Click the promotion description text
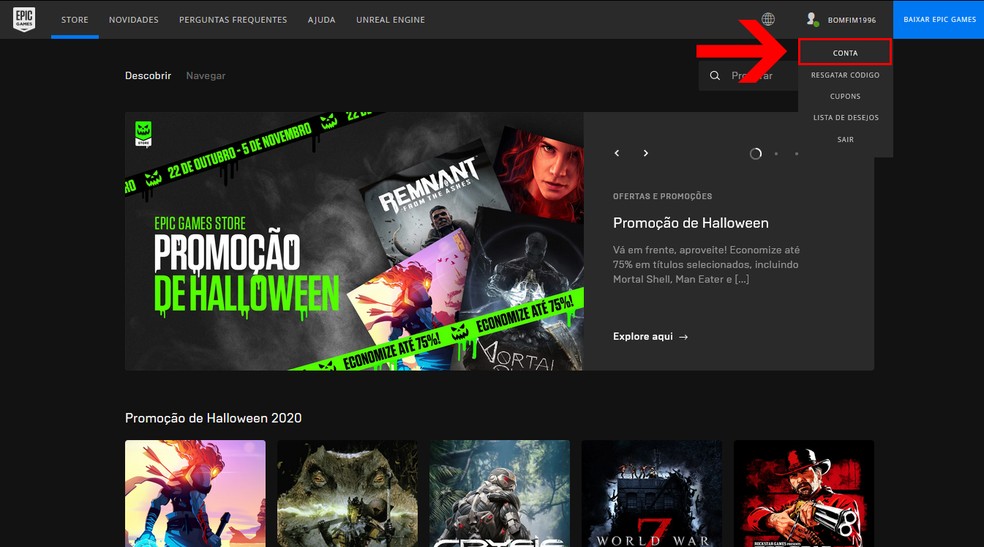Screen dimensions: 984x547 pos(706,264)
